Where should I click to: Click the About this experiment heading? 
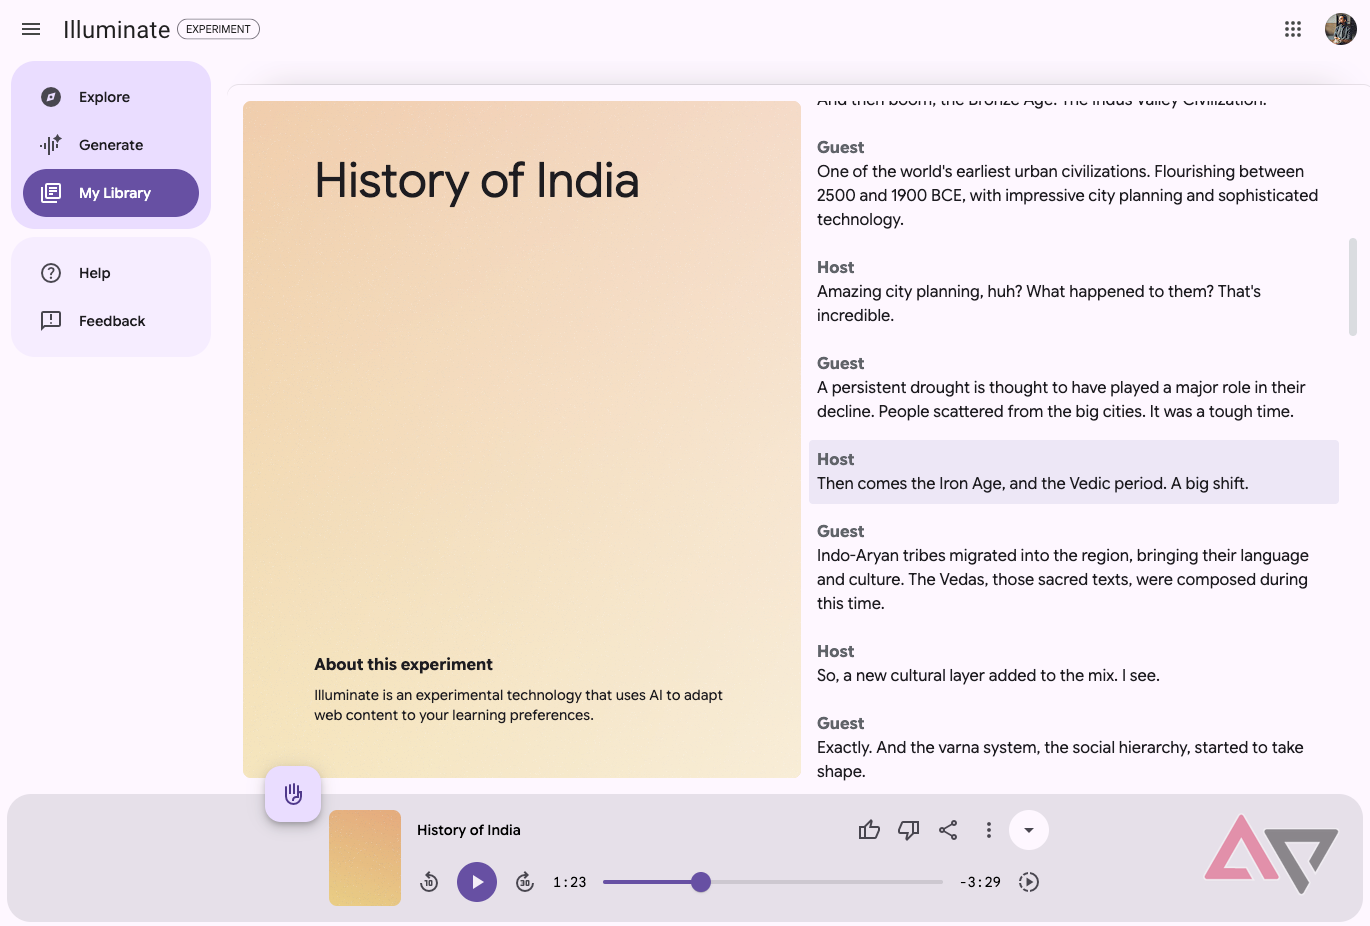403,664
